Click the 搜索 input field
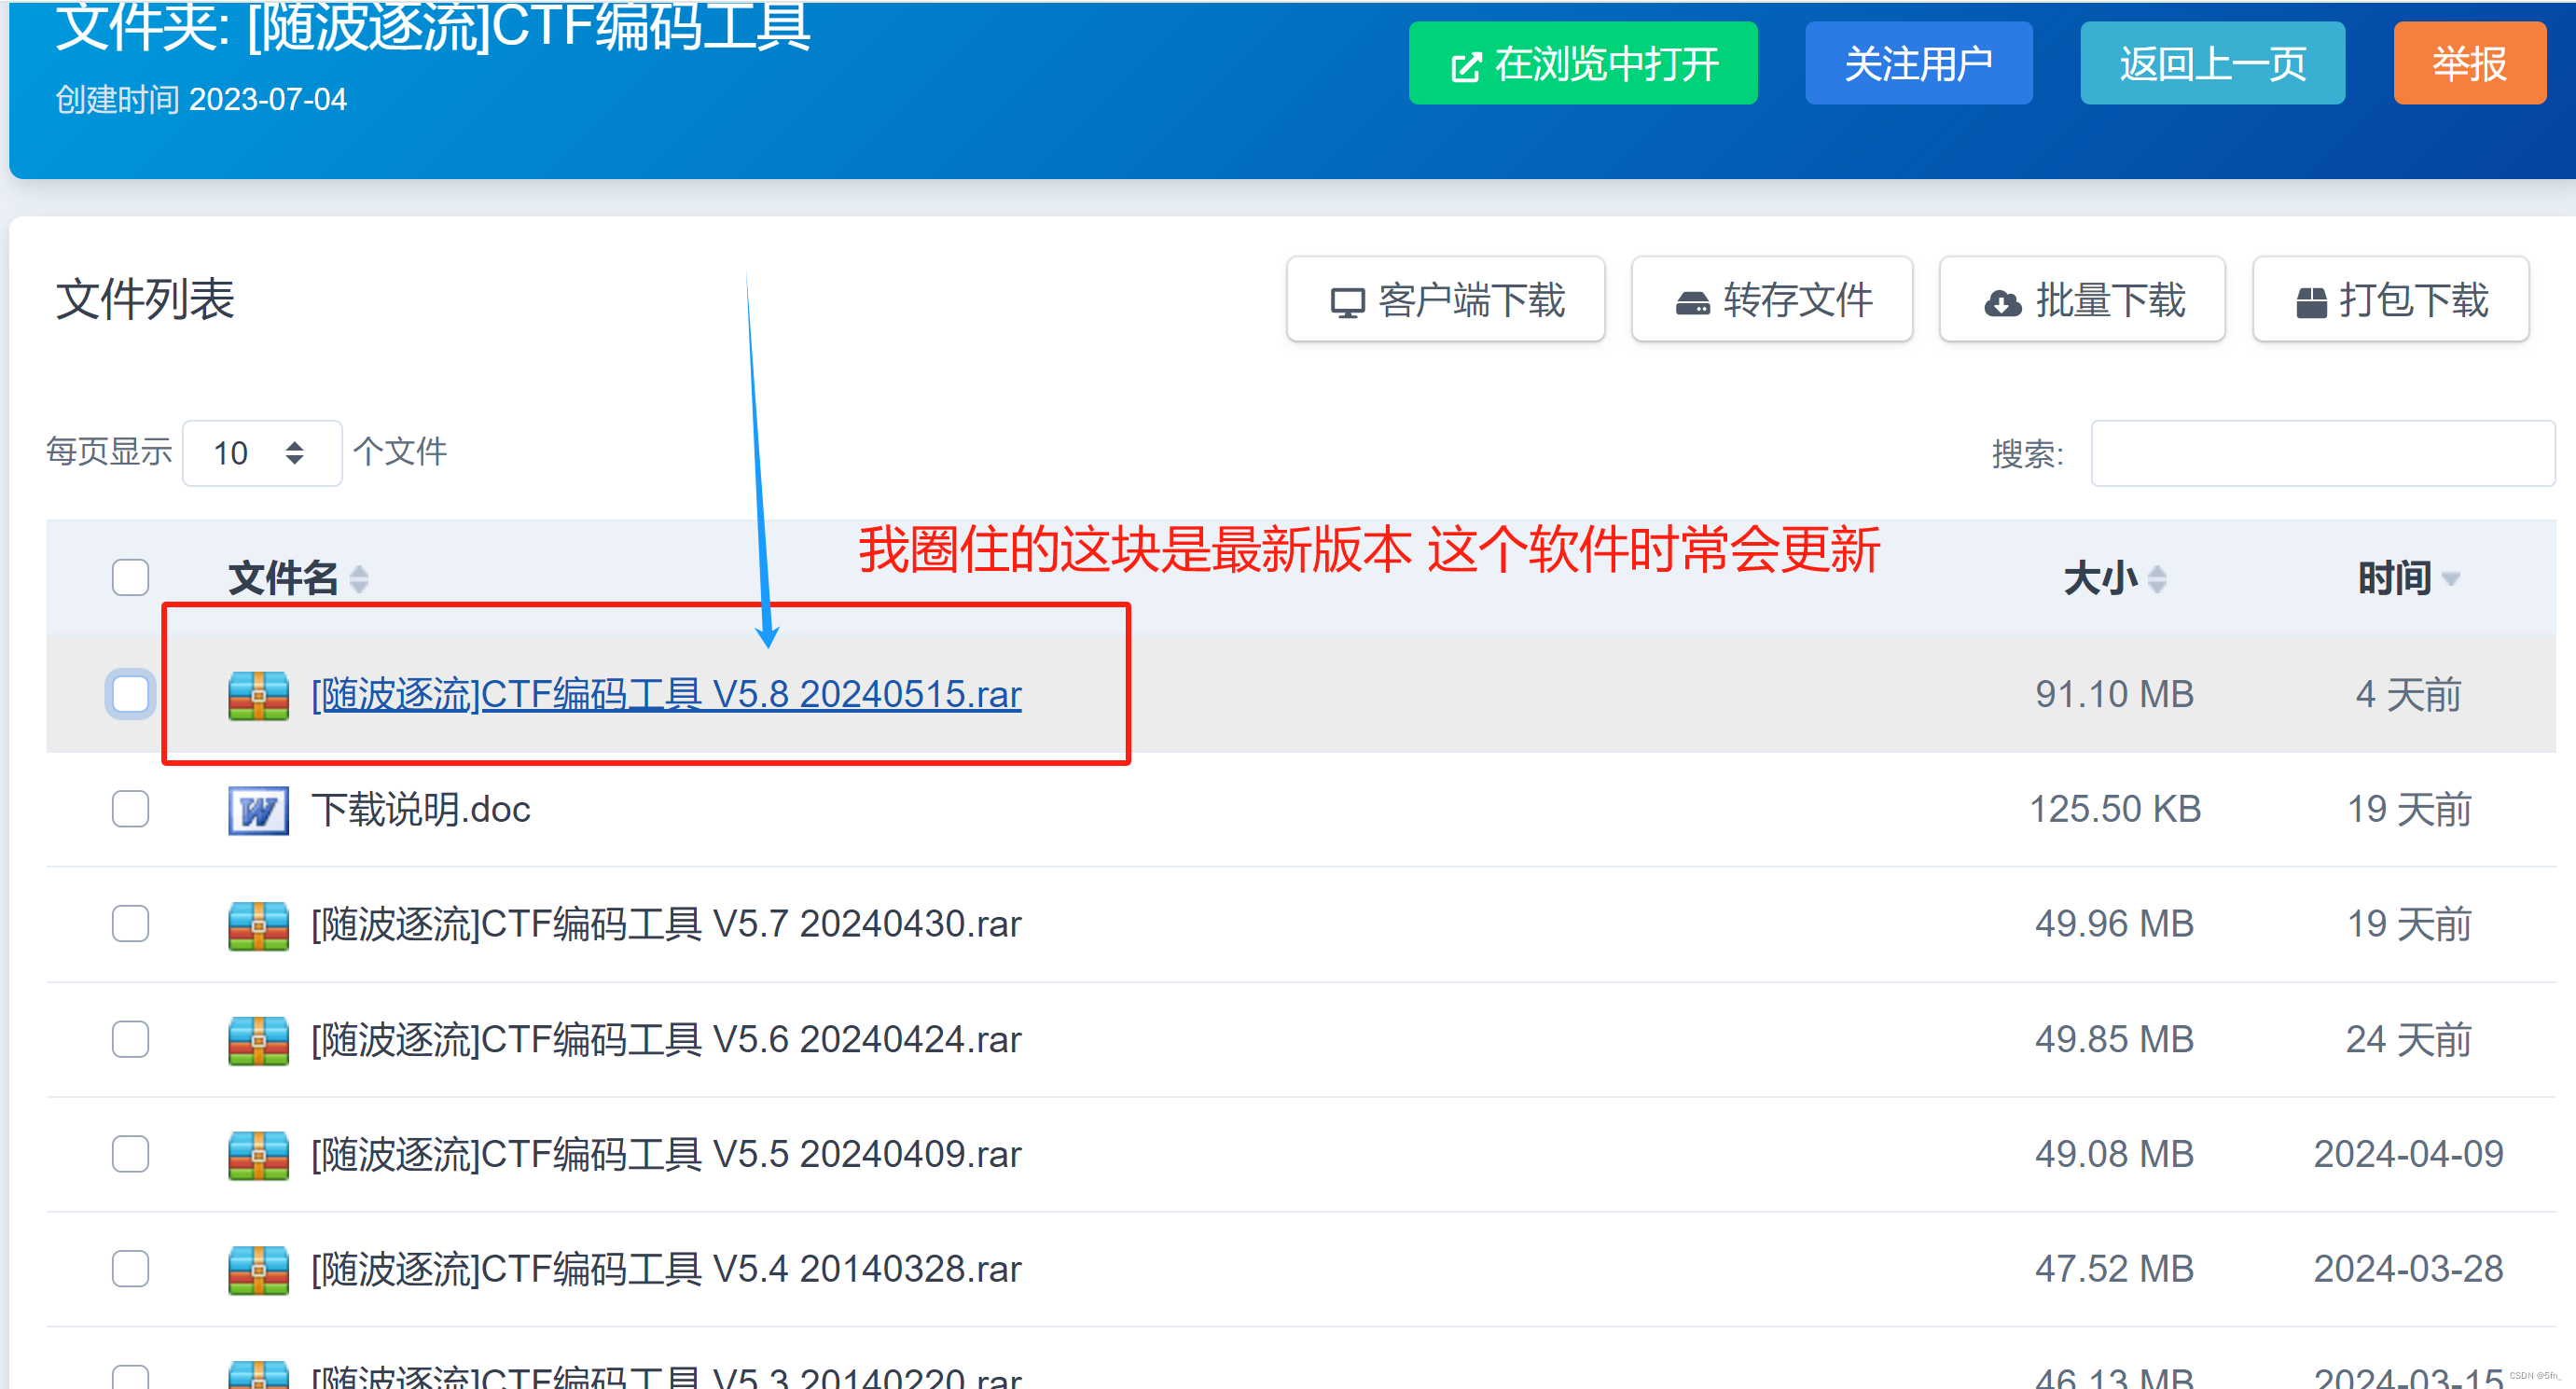This screenshot has width=2576, height=1389. coord(2321,454)
